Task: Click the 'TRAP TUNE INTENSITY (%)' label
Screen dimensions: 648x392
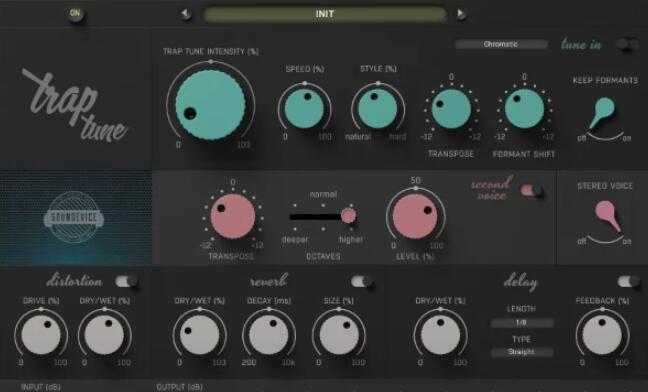Action: [211, 52]
